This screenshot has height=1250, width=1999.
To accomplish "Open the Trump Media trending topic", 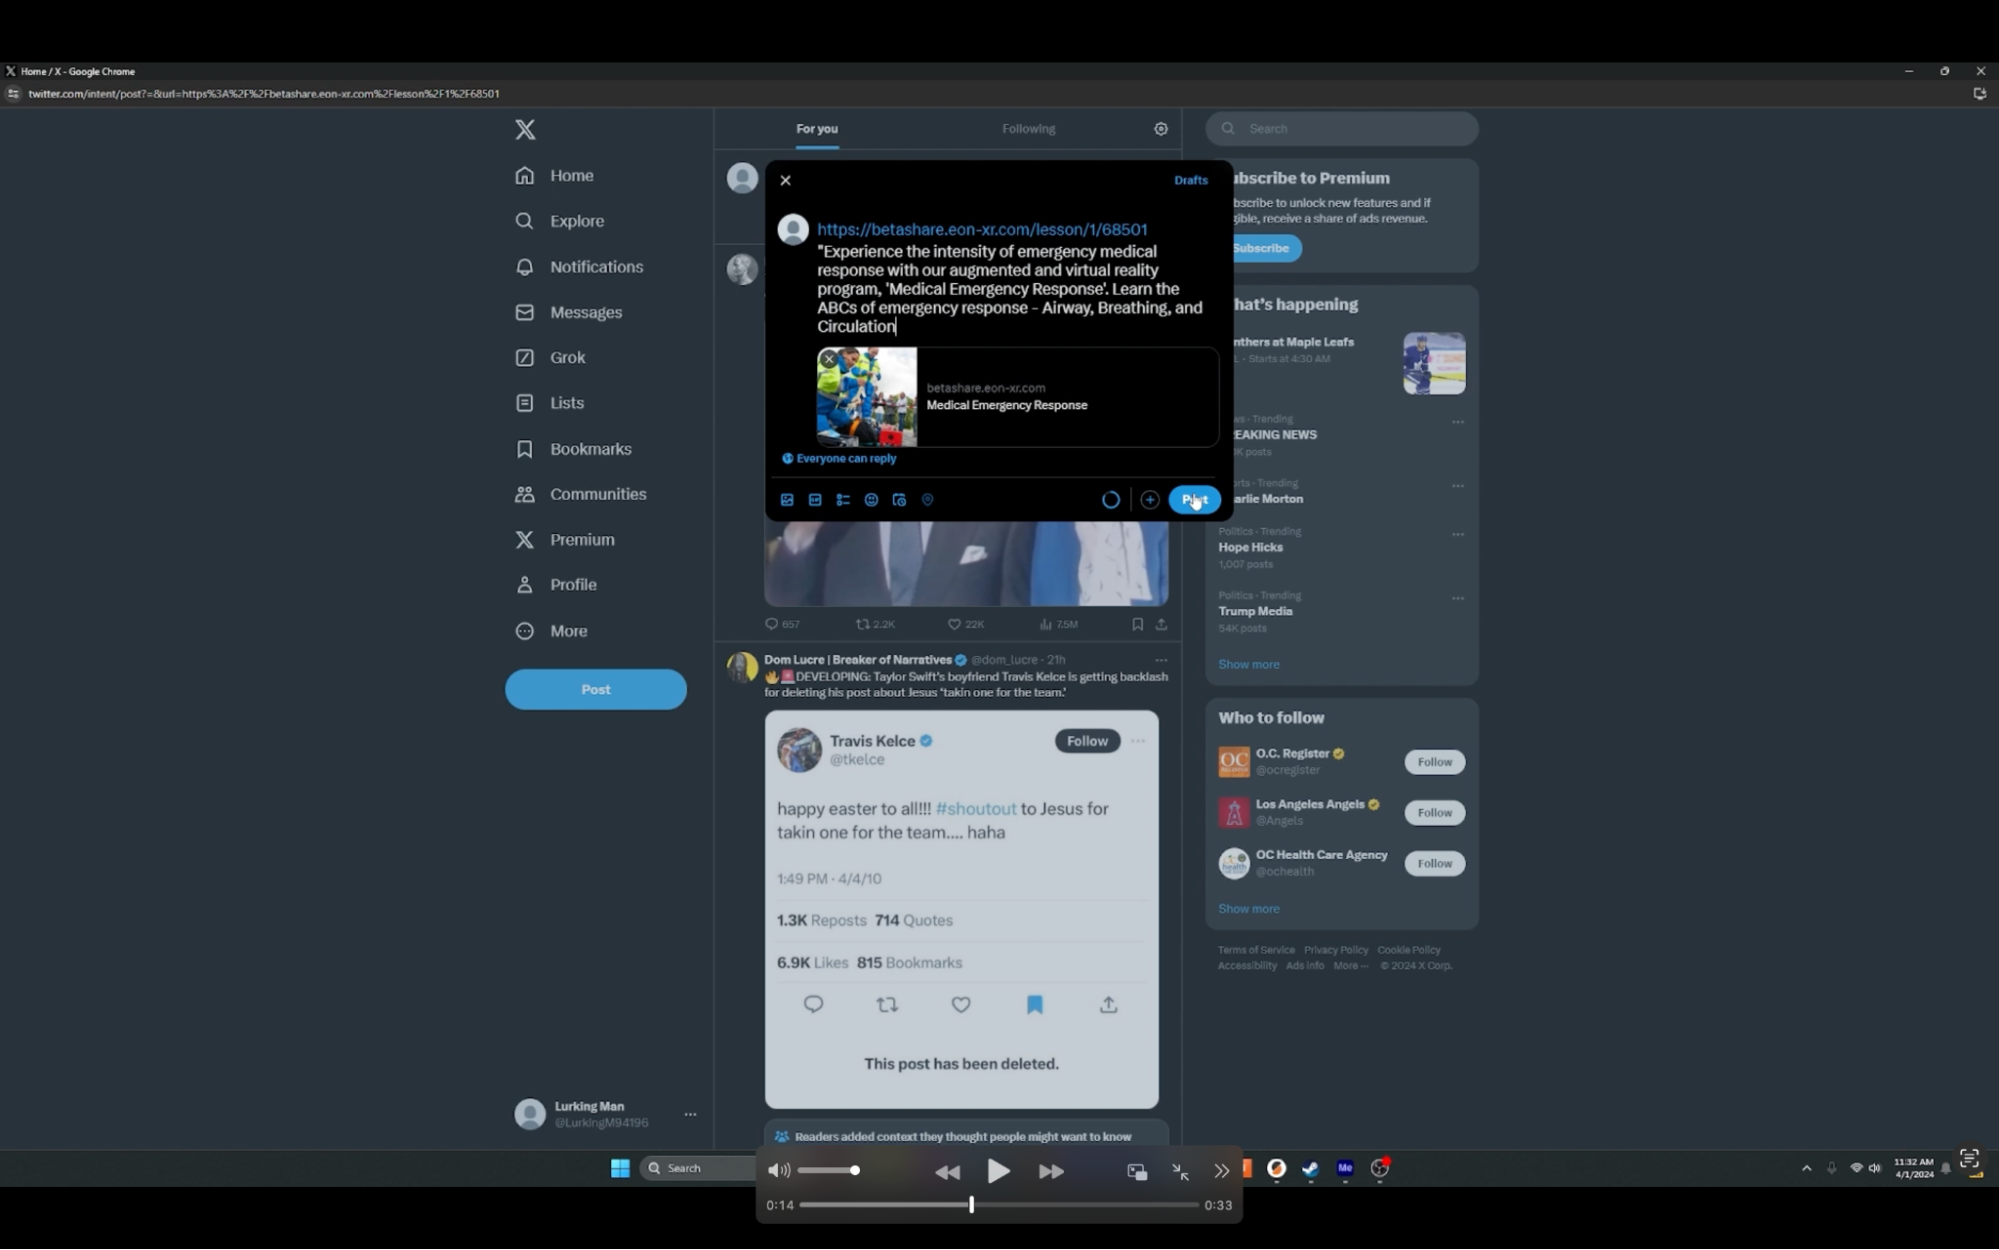I will point(1255,612).
